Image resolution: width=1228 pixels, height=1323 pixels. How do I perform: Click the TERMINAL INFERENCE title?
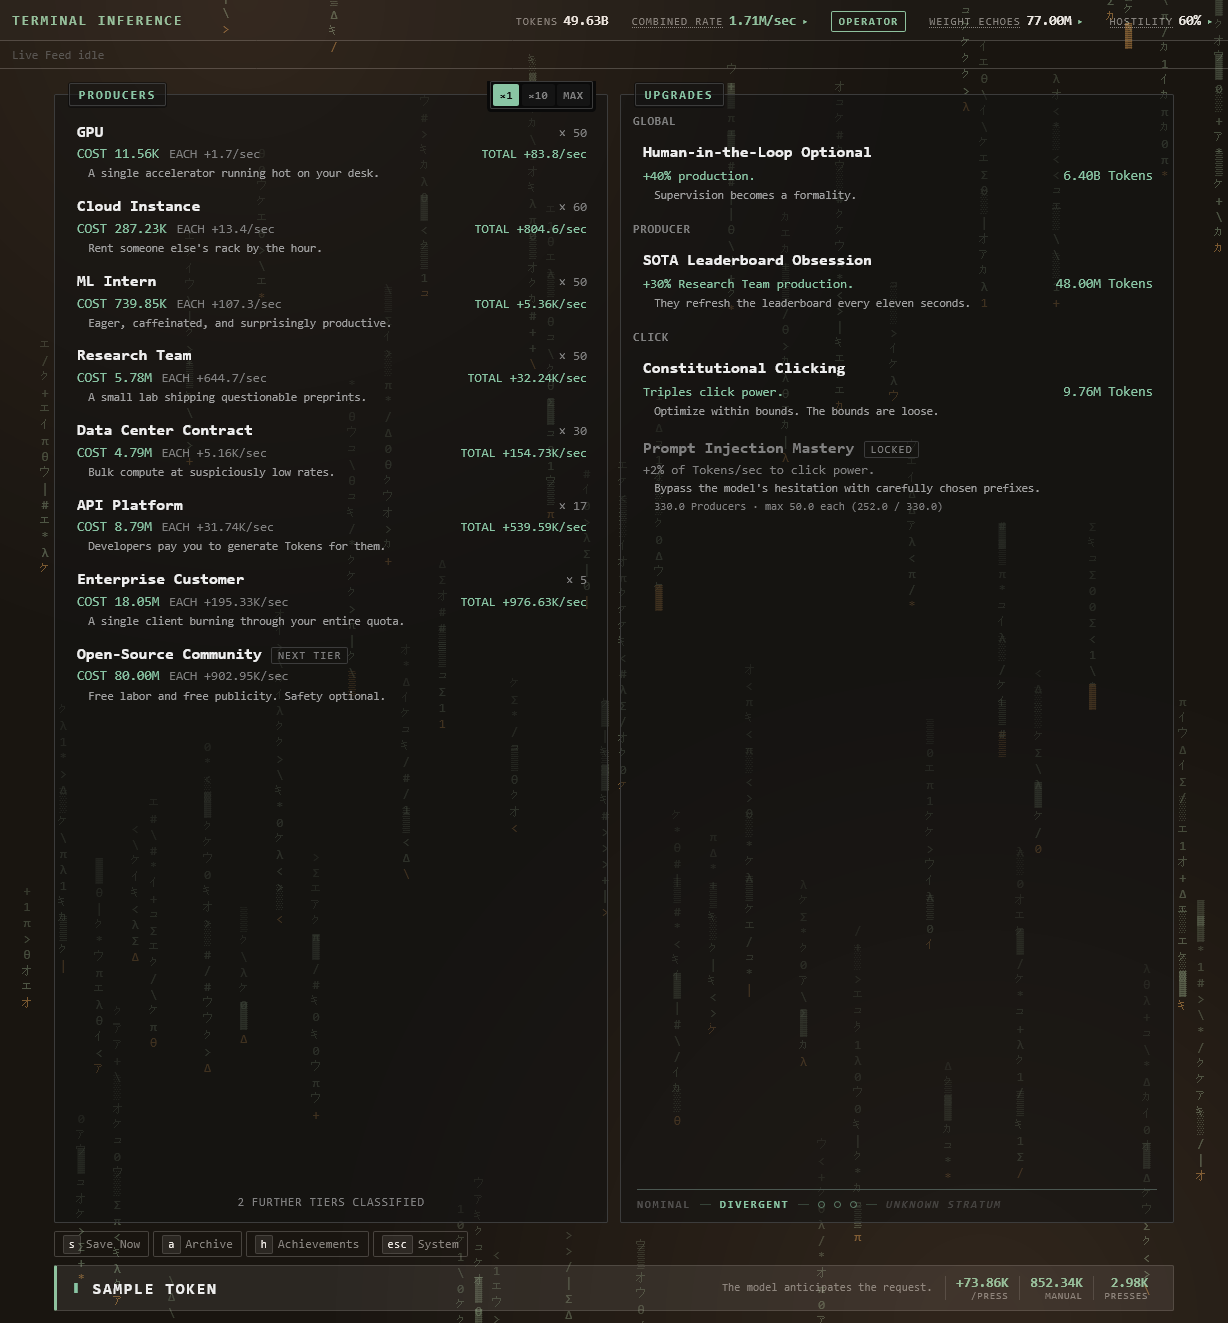tap(97, 20)
